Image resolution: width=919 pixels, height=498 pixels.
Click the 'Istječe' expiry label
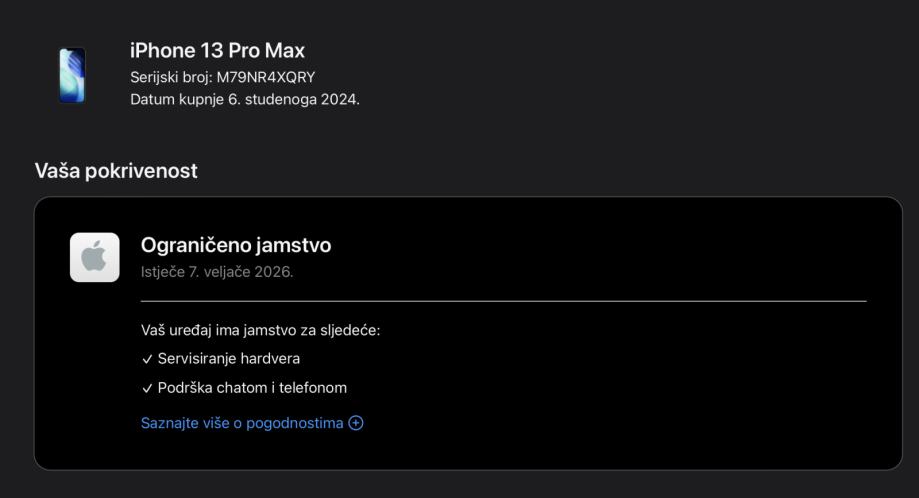coord(163,271)
